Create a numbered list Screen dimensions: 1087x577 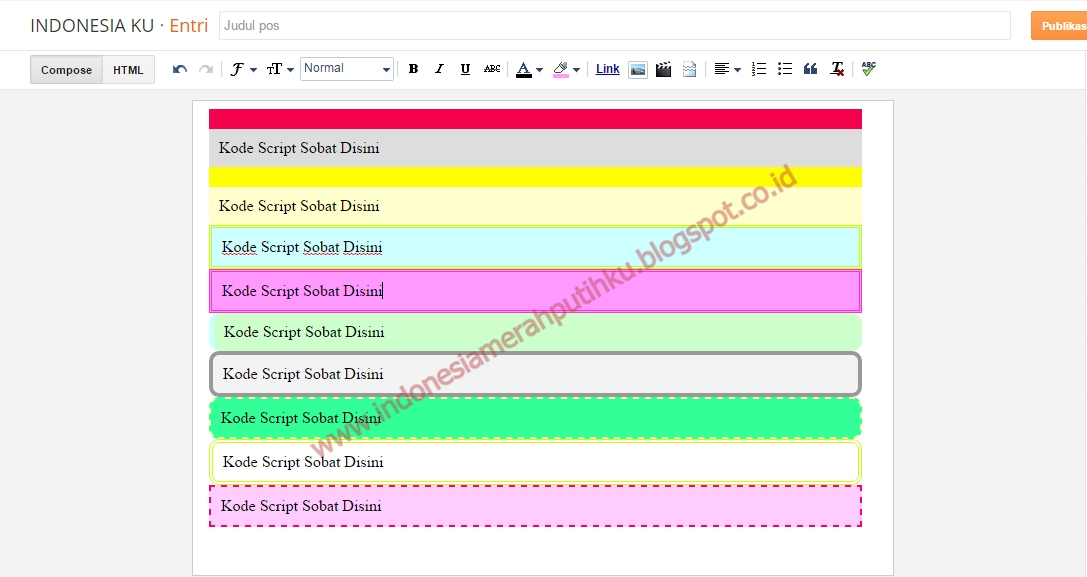759,69
